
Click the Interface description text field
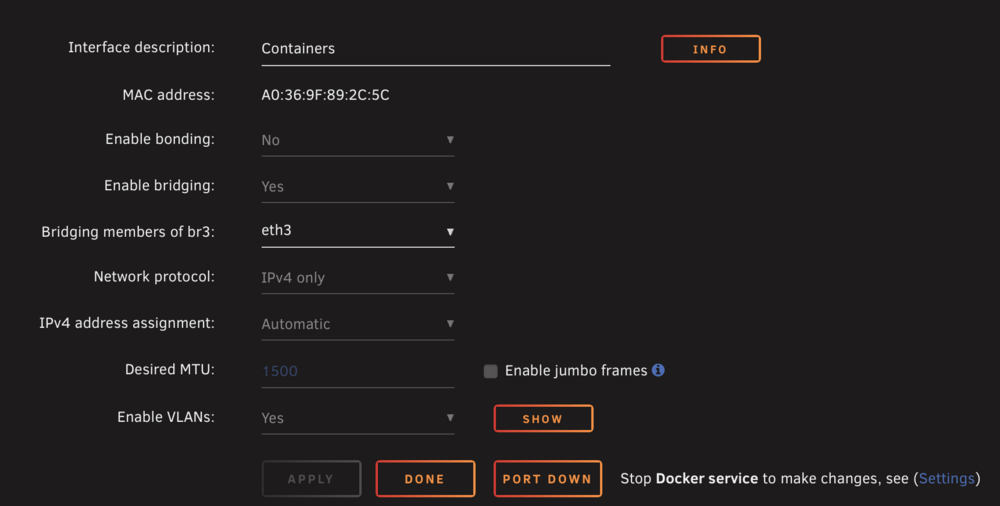436,49
